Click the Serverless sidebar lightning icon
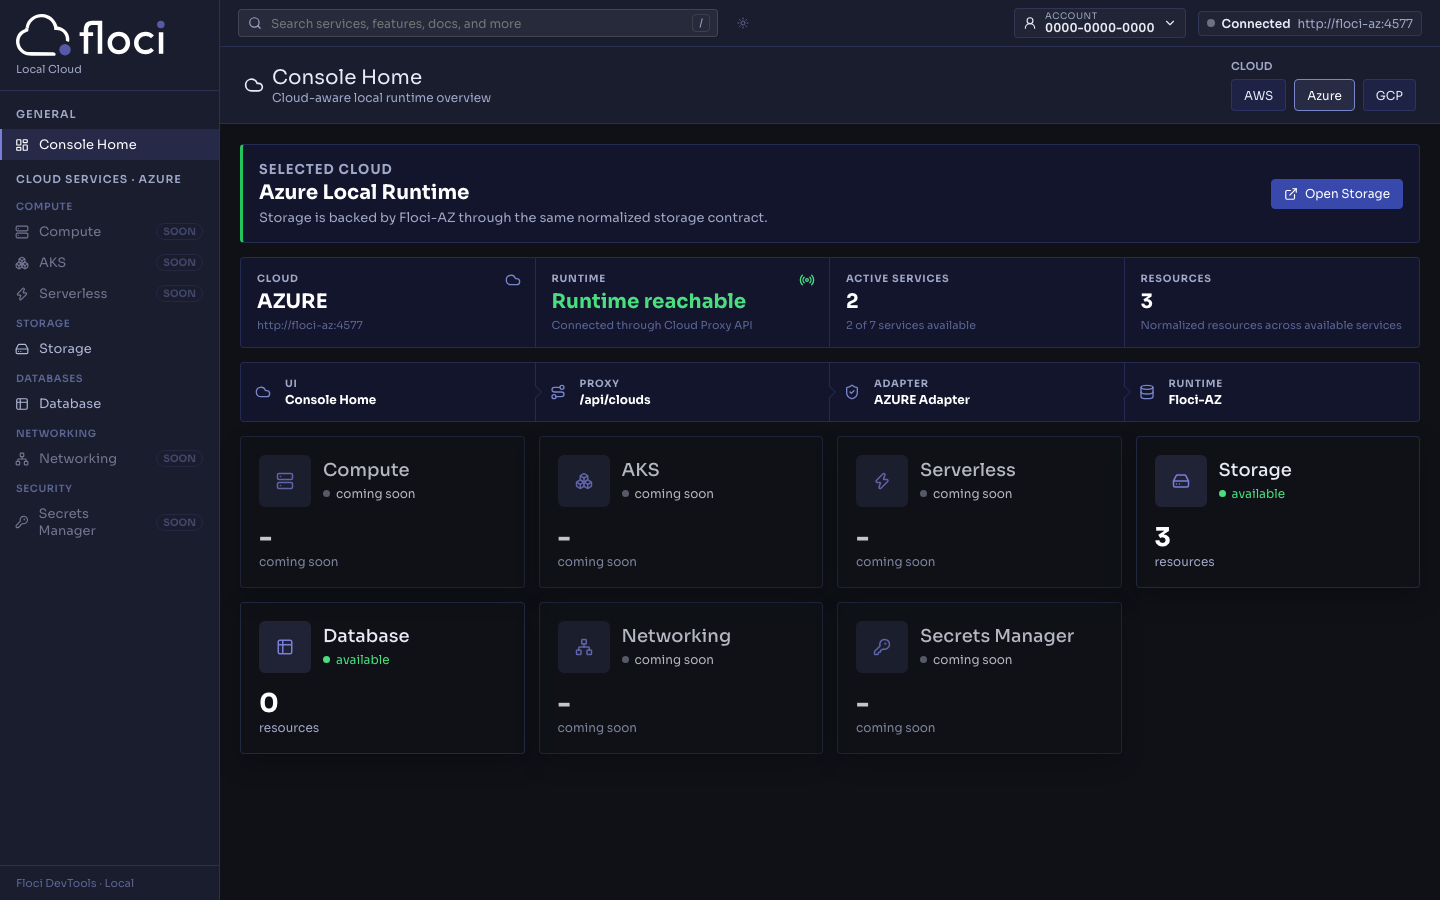 22,294
